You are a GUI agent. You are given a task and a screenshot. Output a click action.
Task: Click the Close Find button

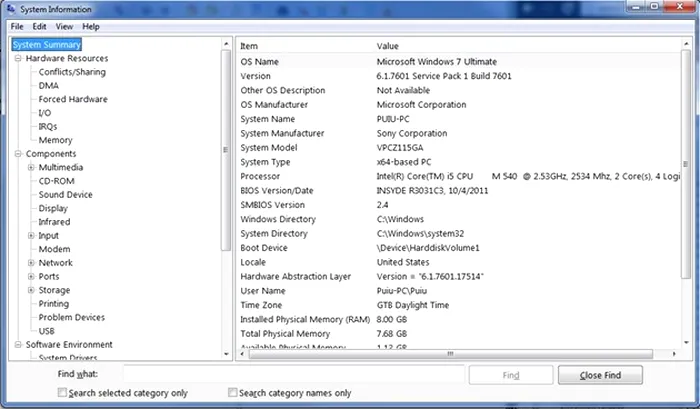[600, 375]
